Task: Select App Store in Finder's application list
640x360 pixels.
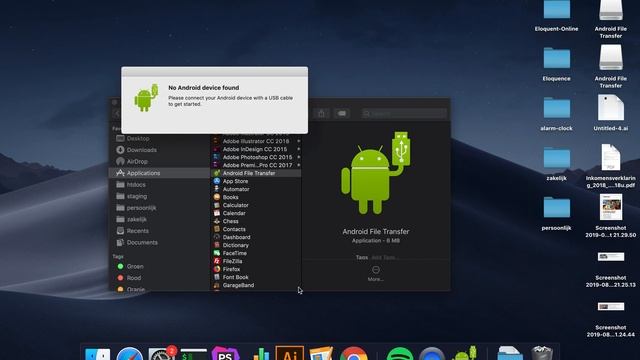Action: coord(256,181)
